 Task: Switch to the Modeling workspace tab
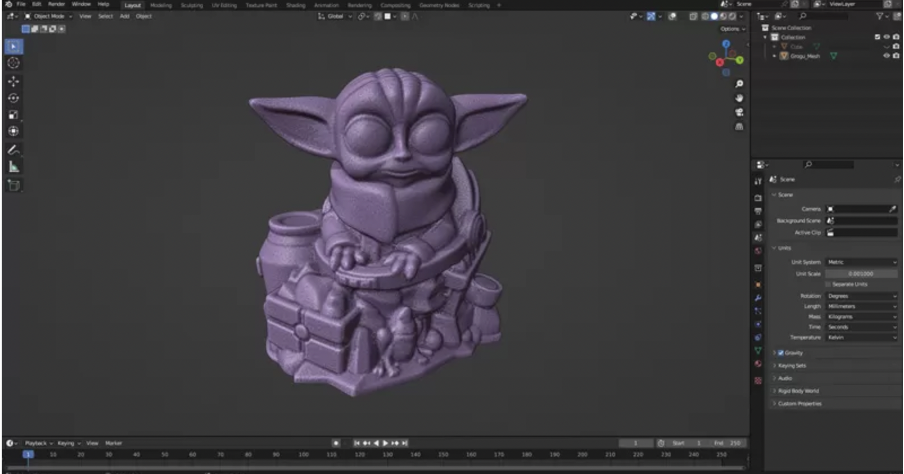click(161, 5)
